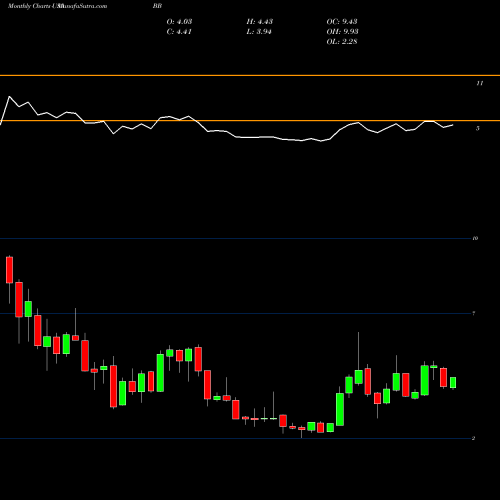Select the close value 'C: 4.41'
Screen dimensions: 500x500
pos(179,32)
